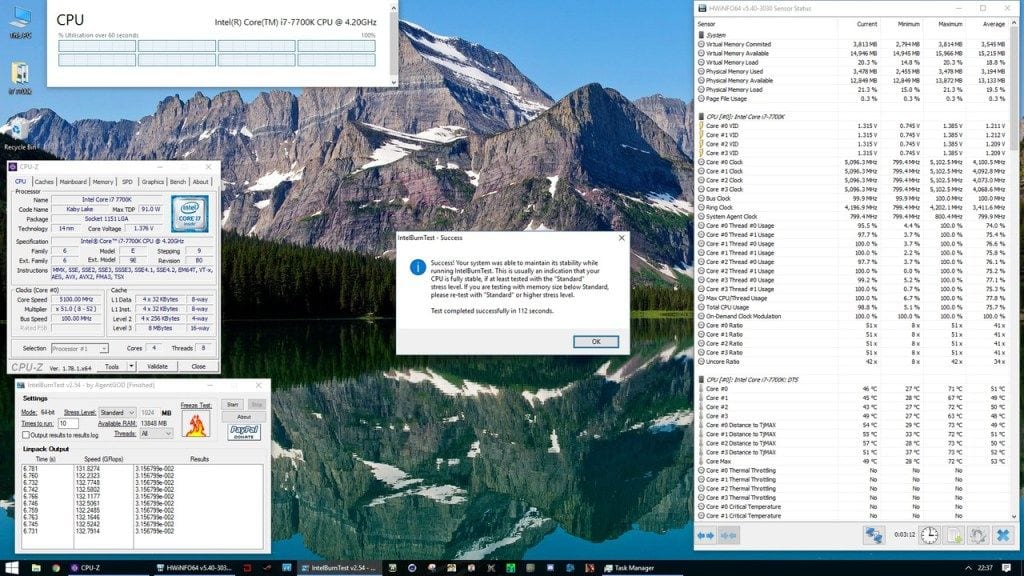Show hidden system tray icons chevron
This screenshot has width=1024, height=576.
(968, 568)
